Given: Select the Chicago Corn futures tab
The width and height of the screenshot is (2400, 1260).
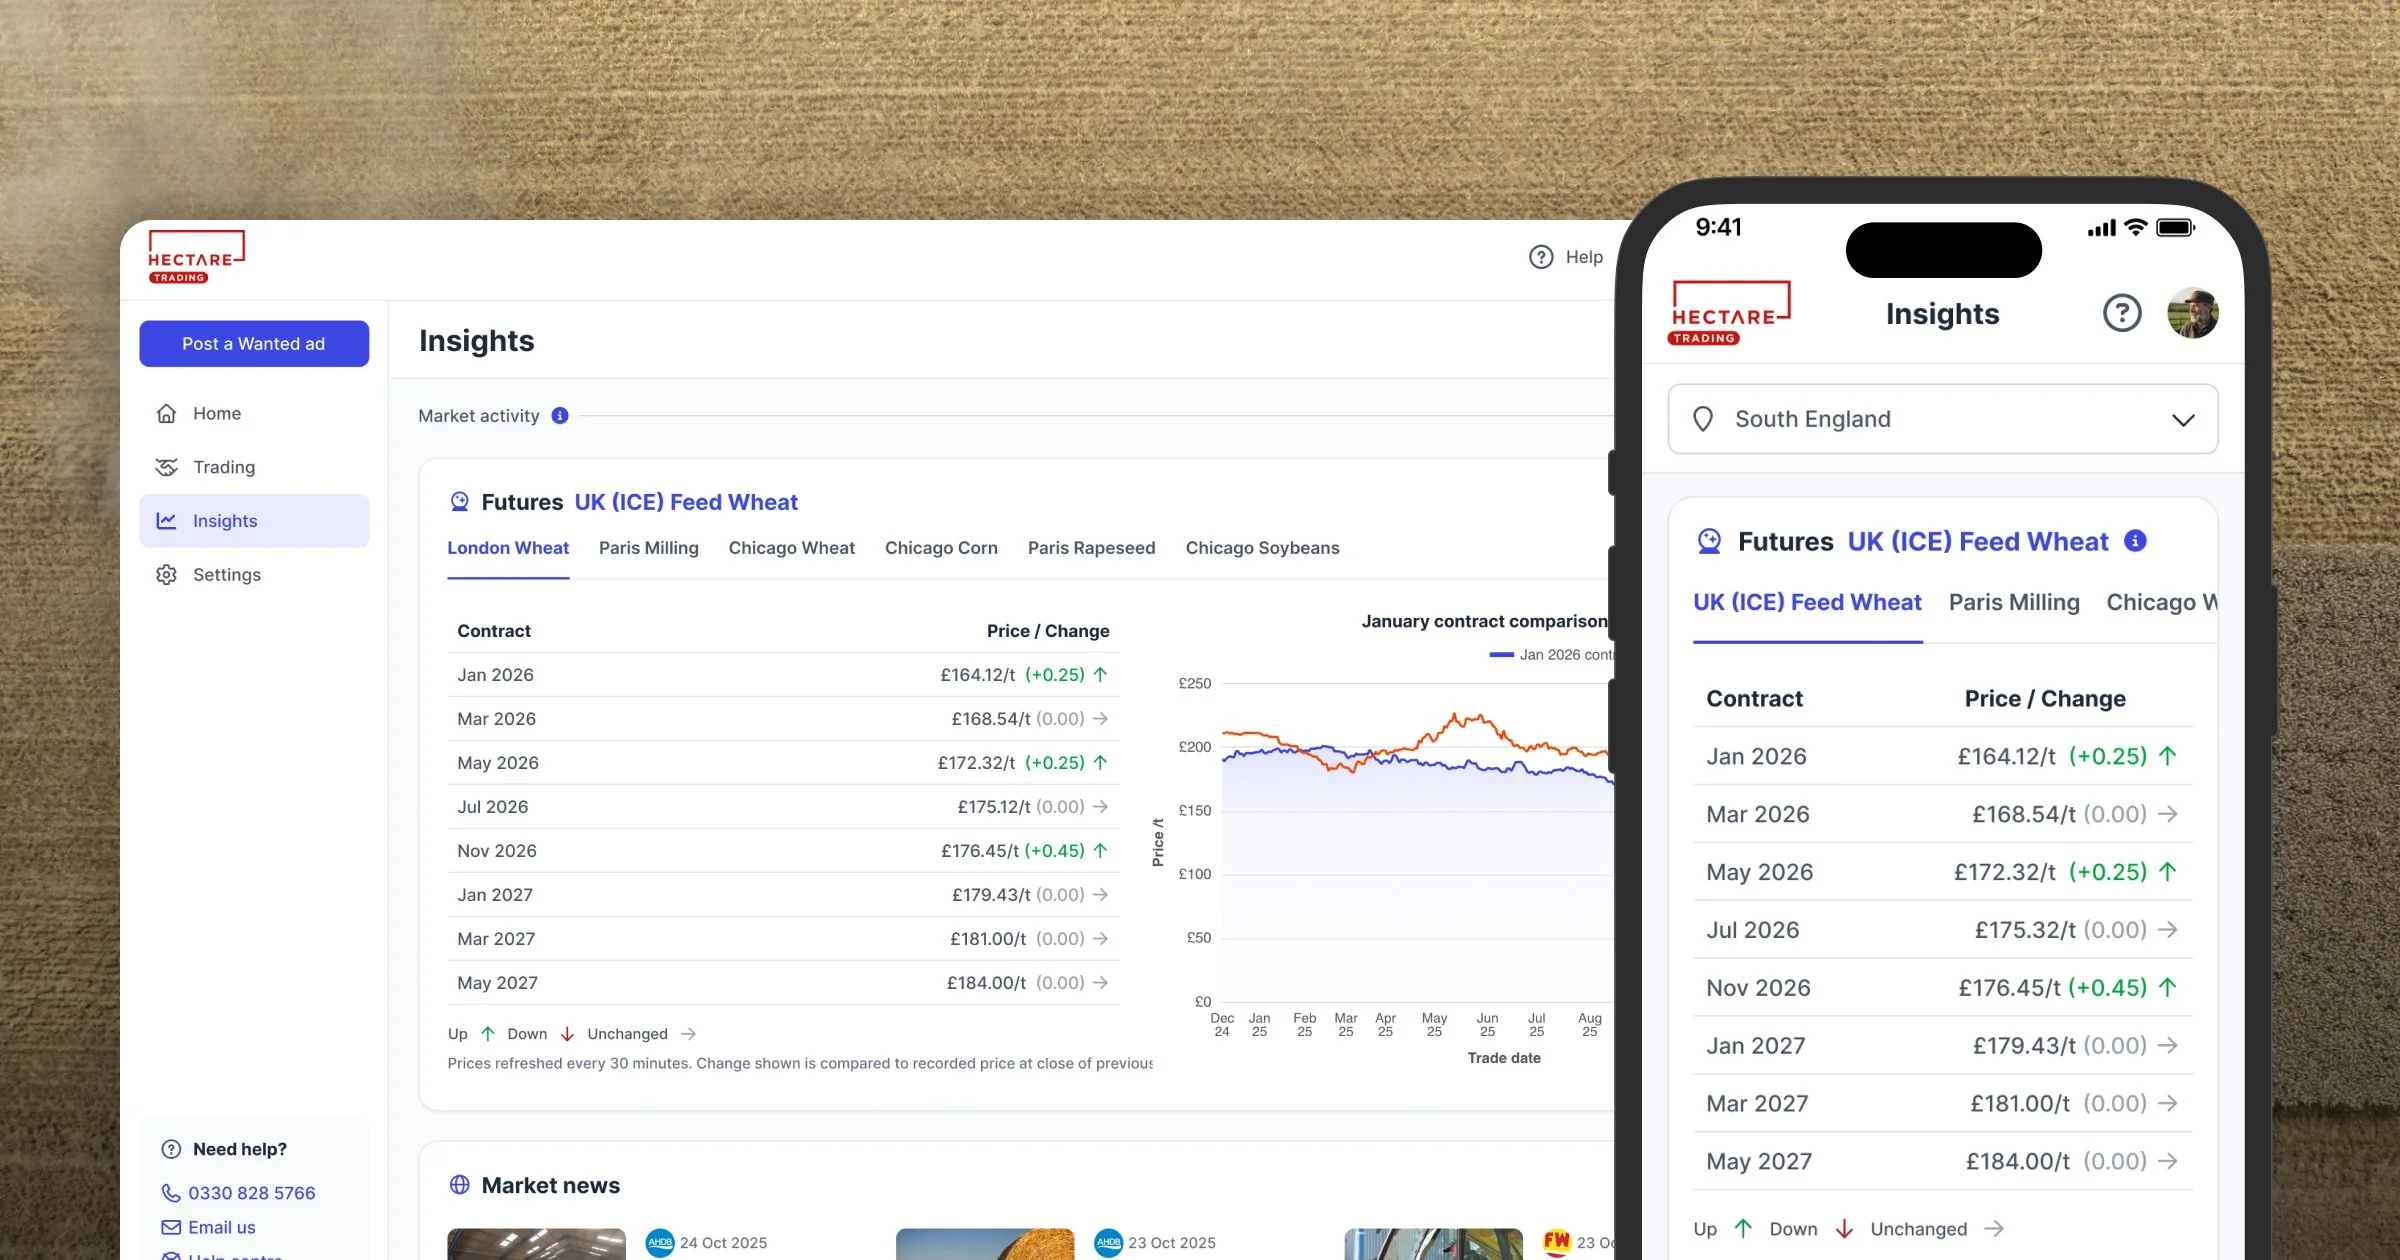Looking at the screenshot, I should [941, 548].
